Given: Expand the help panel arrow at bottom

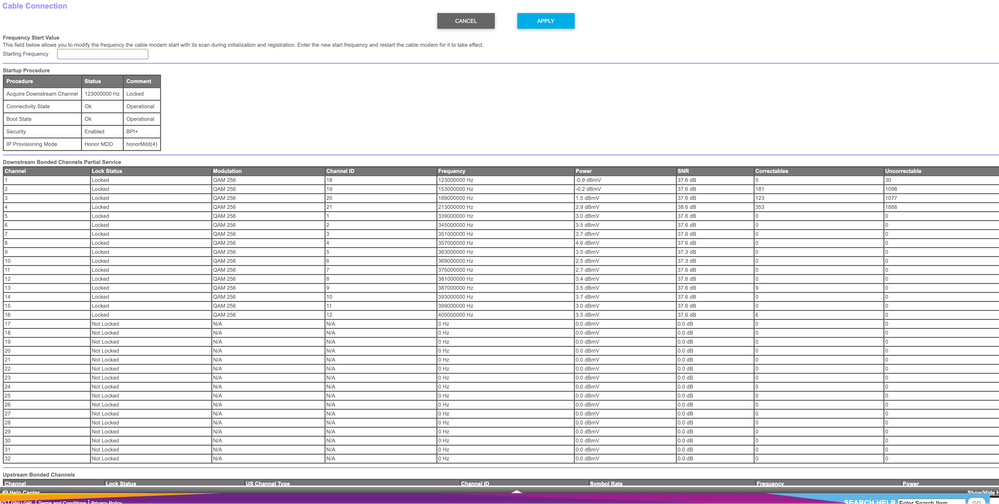Looking at the screenshot, I should pos(516,492).
